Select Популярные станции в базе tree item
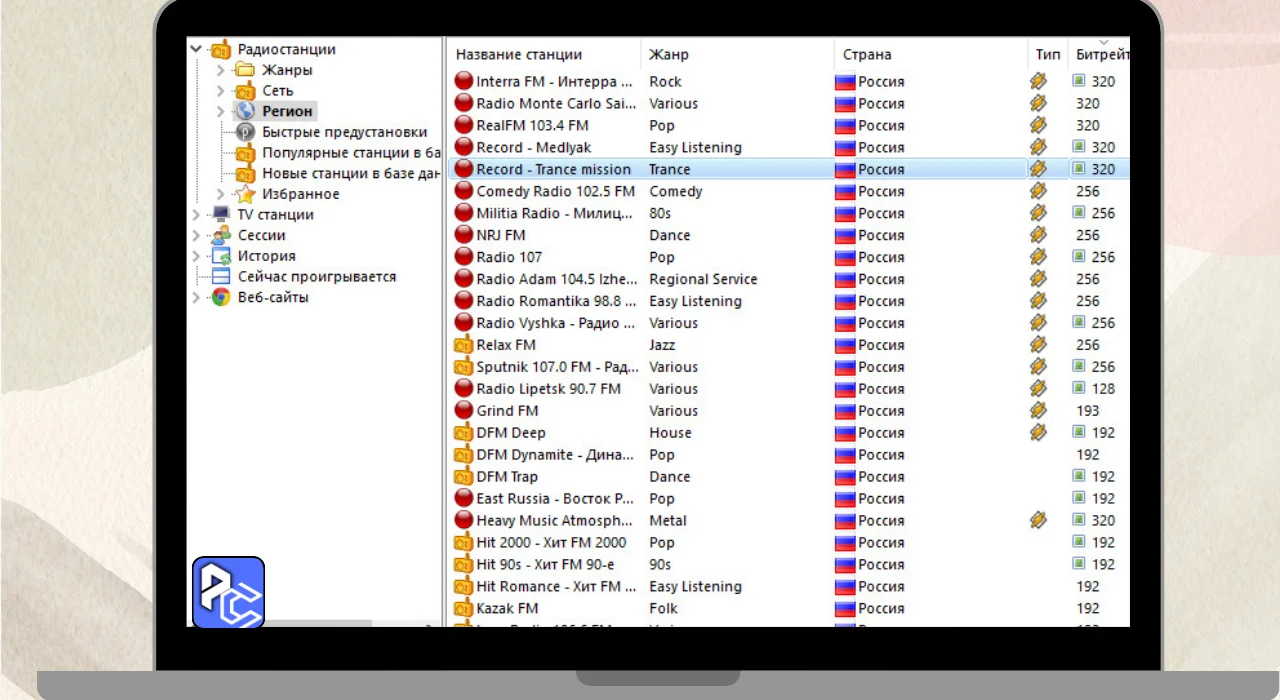This screenshot has width=1280, height=700. [x=351, y=153]
